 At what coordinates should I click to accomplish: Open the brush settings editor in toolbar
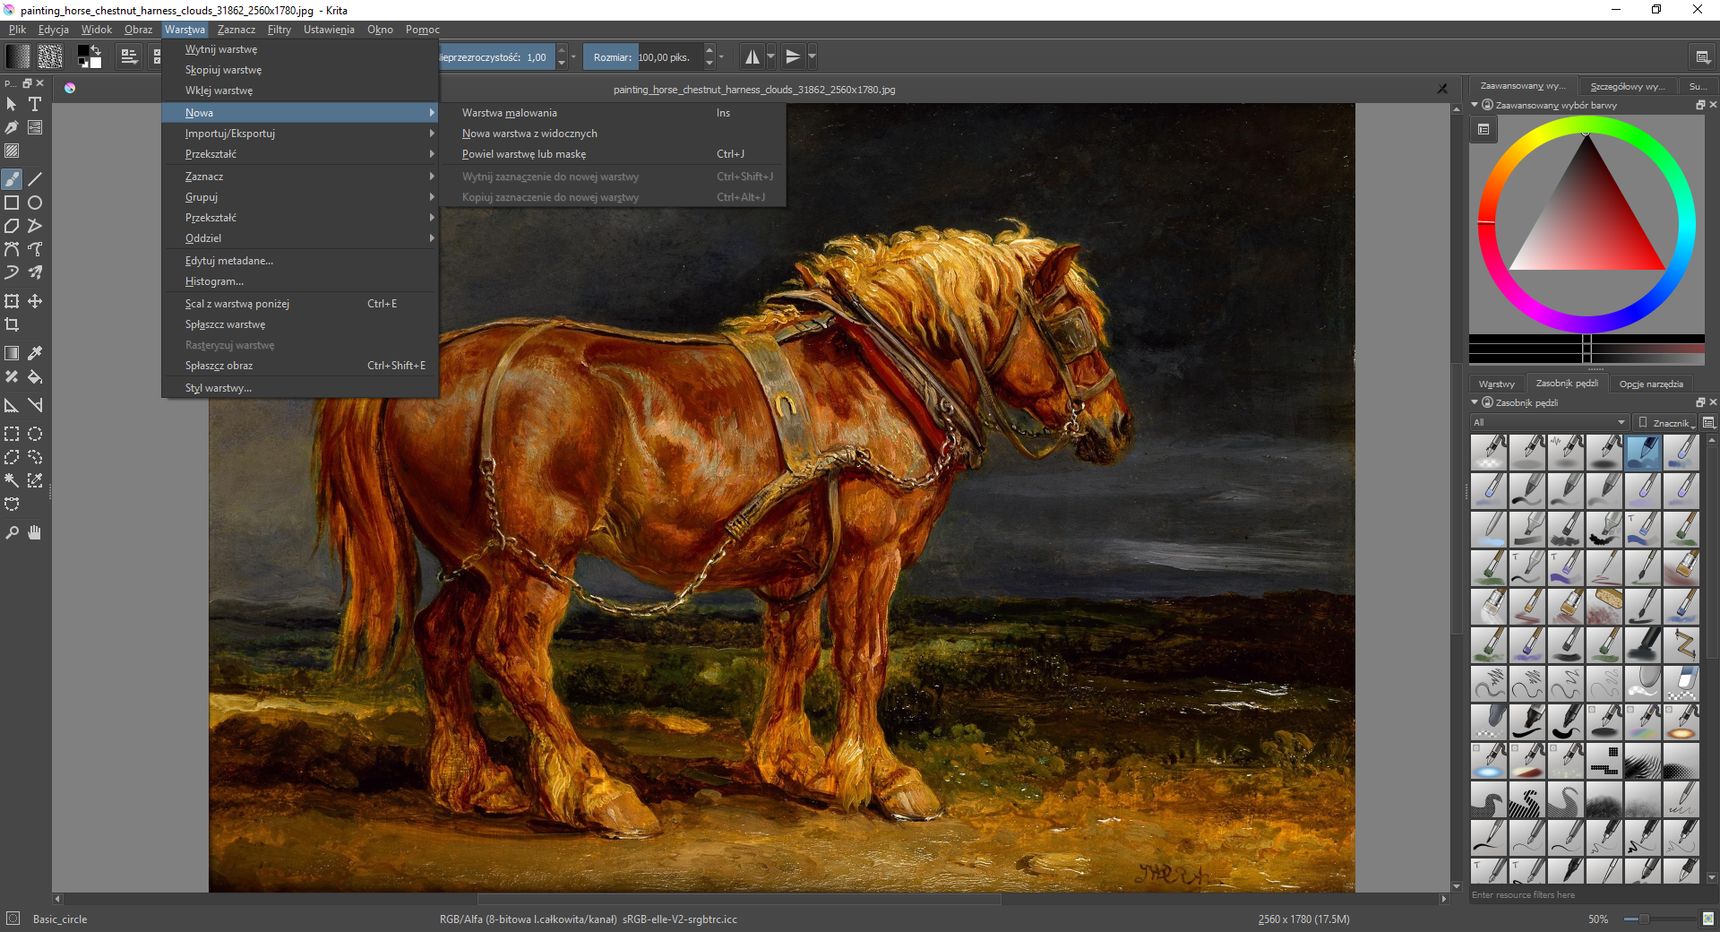129,57
